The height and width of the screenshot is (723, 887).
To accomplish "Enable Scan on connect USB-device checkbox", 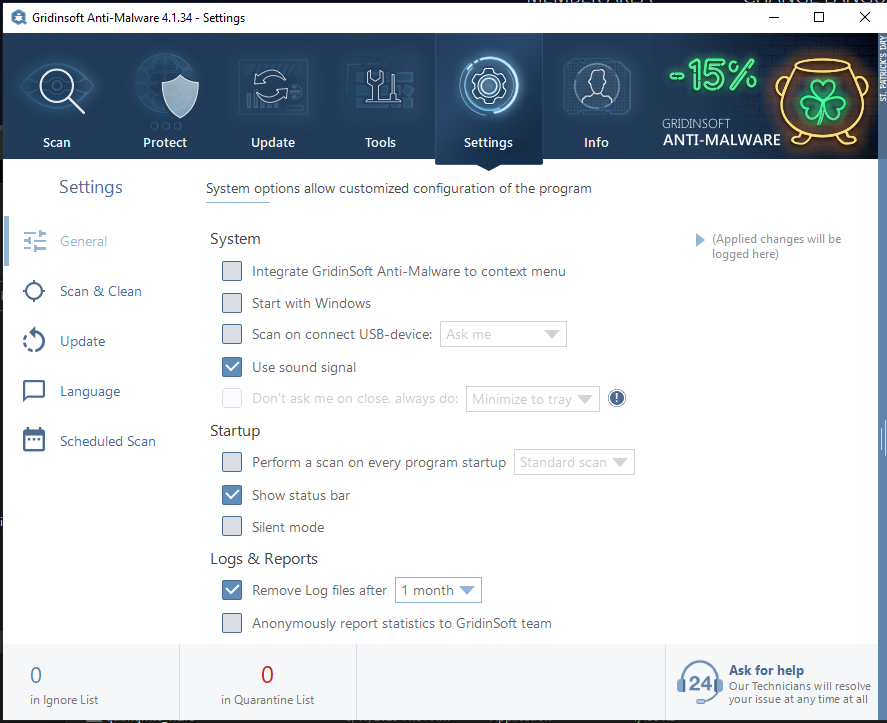I will click(x=232, y=334).
